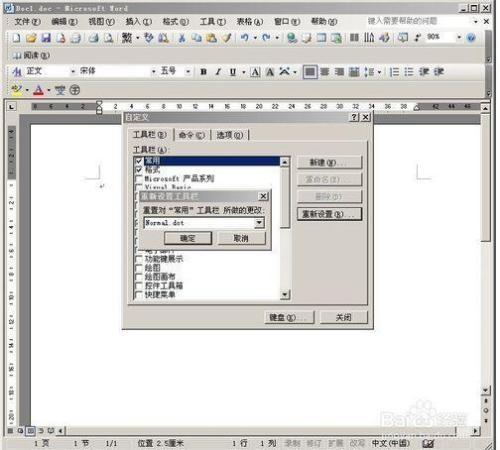
Task: Expand the font color dropdown arrow
Action: point(49,90)
